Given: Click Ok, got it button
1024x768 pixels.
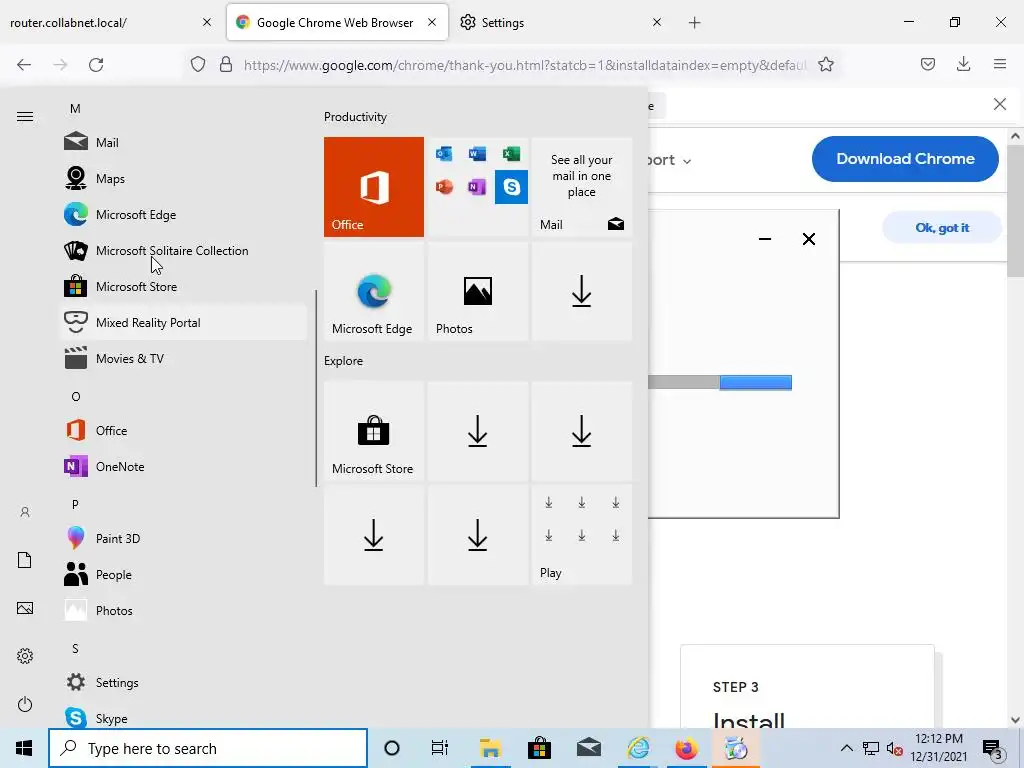Looking at the screenshot, I should 942,228.
